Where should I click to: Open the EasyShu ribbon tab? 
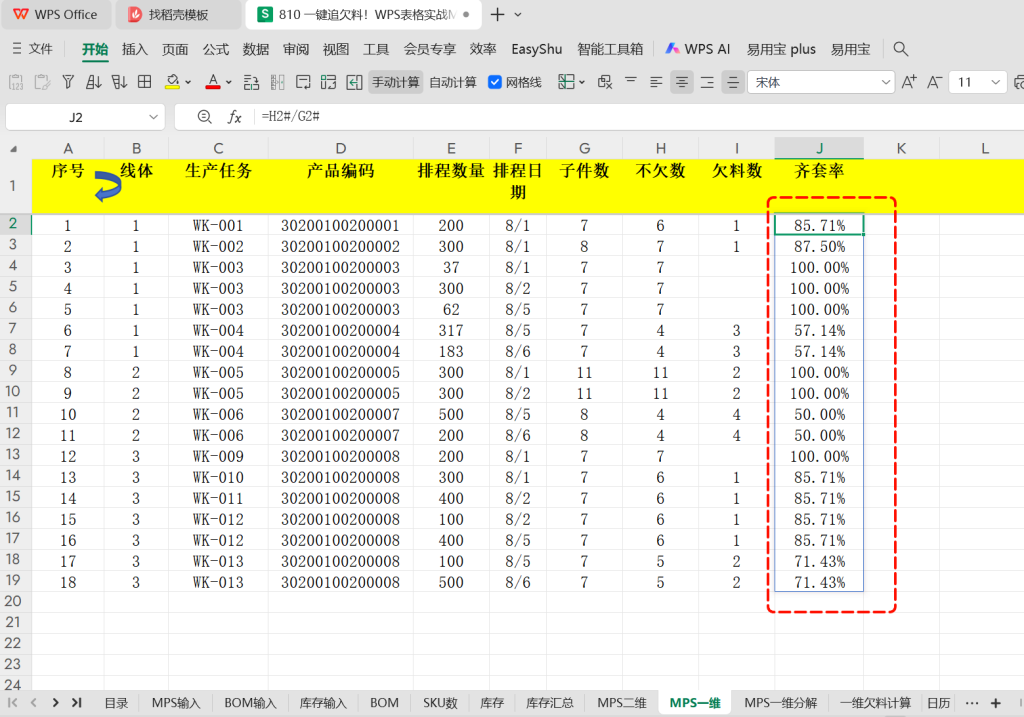pos(537,49)
